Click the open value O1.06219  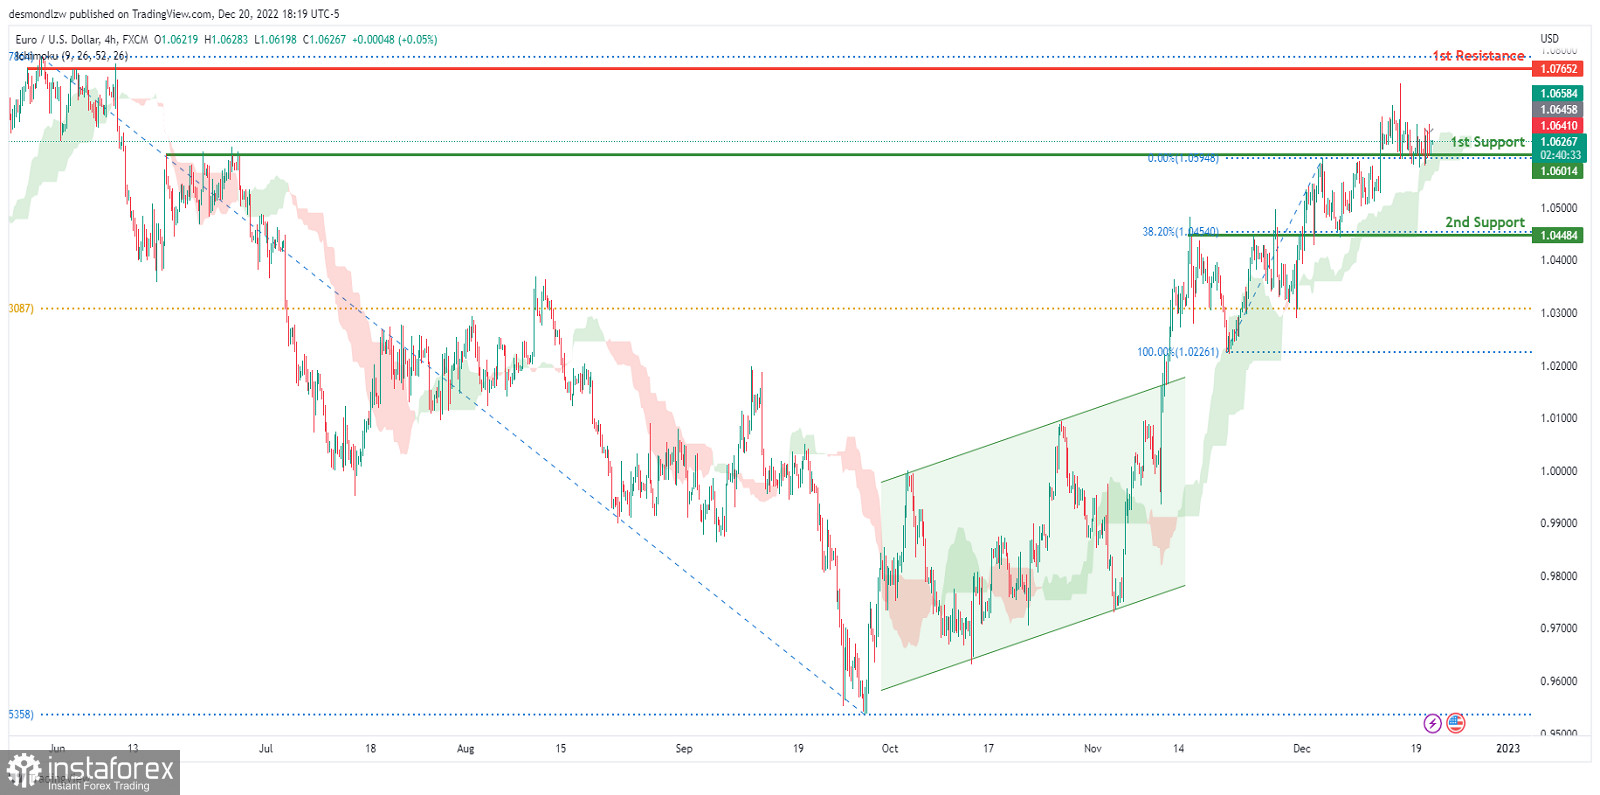(x=176, y=40)
